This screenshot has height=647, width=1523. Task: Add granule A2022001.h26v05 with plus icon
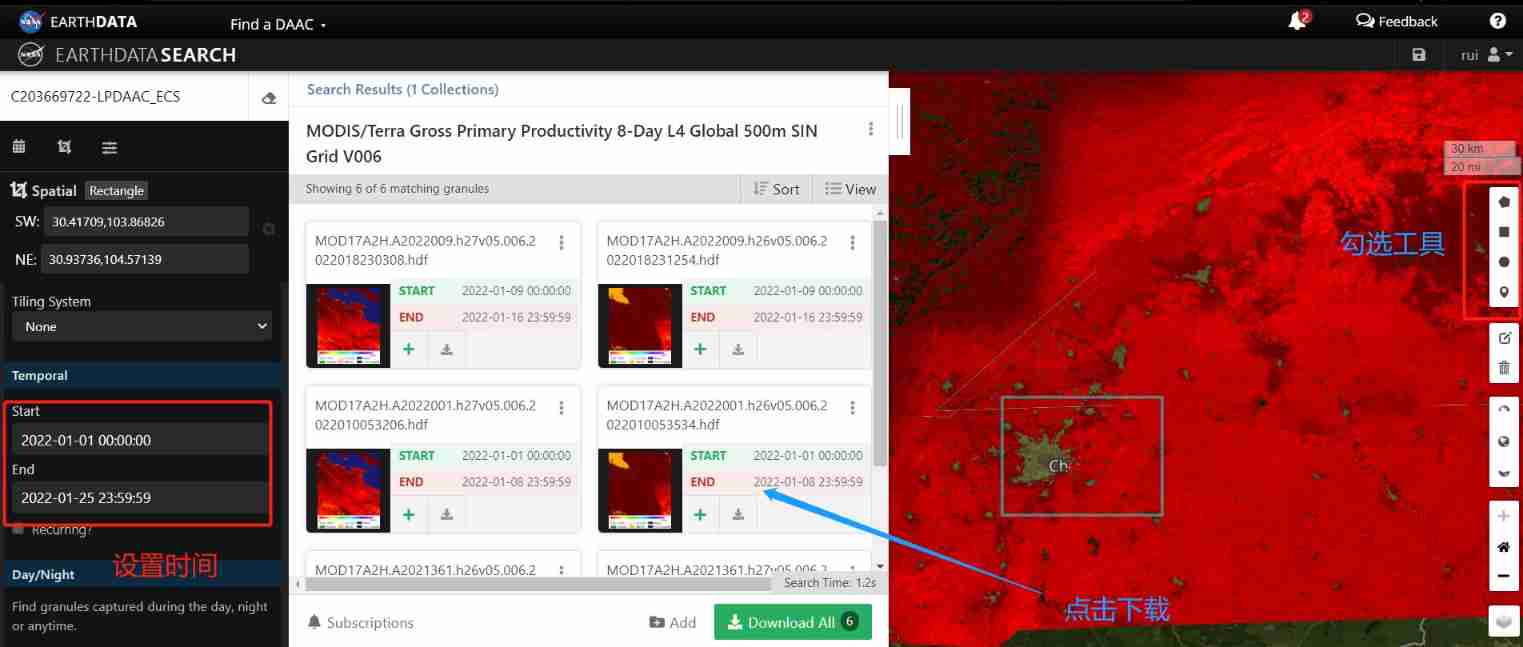(700, 514)
